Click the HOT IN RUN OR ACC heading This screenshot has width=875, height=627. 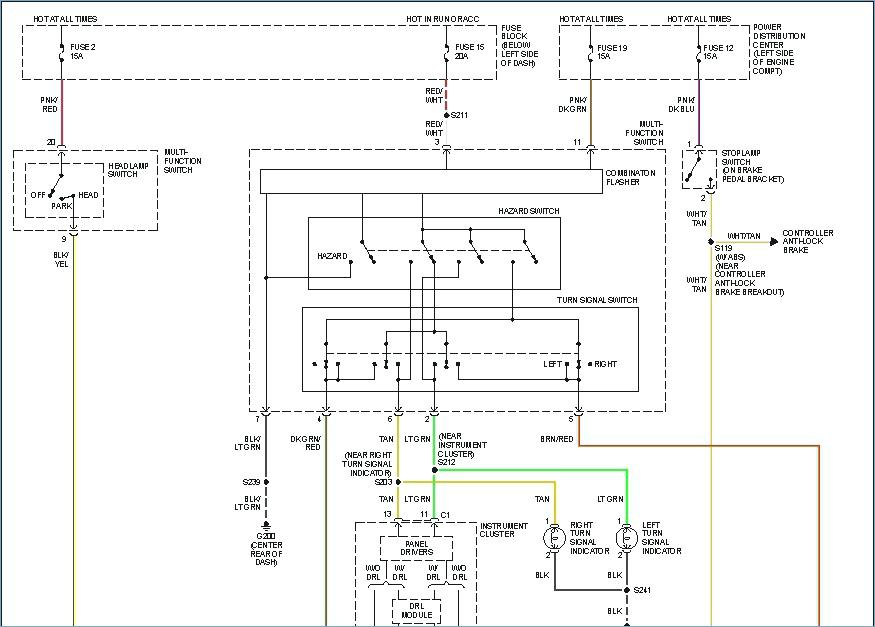coord(442,18)
